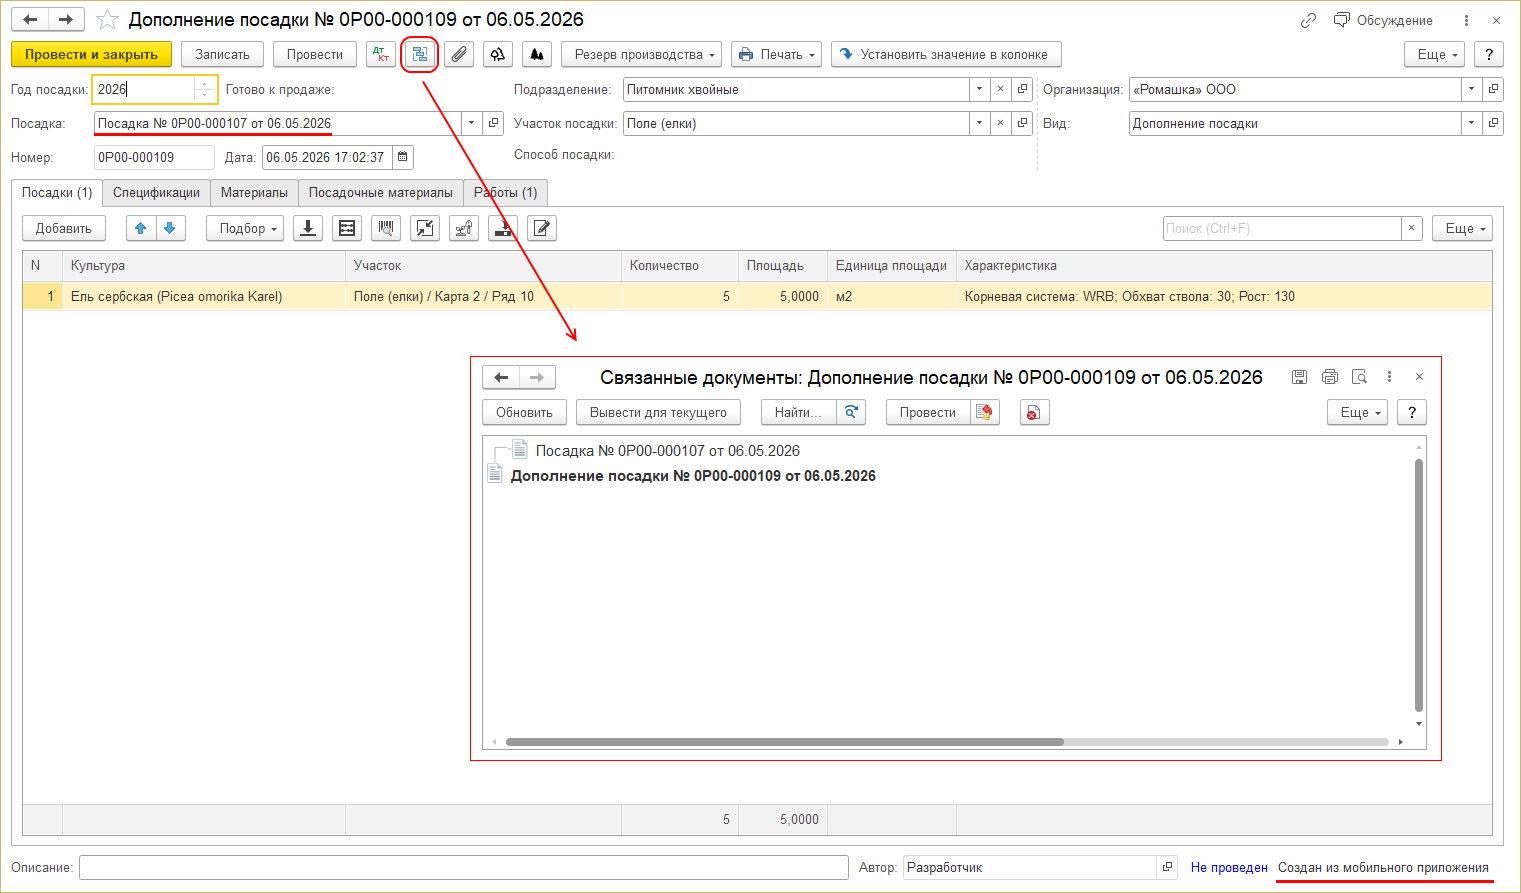The width and height of the screenshot is (1521, 893).
Task: Click the calendar icon in Дата field
Action: point(402,157)
